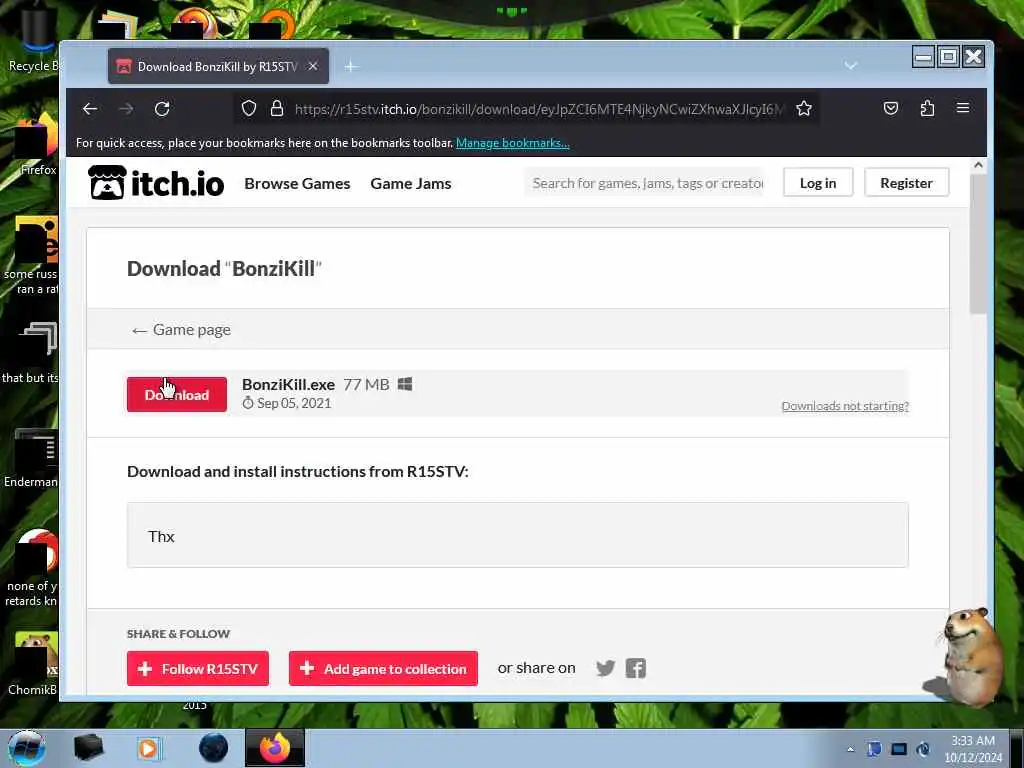Click the grayed forward arrow button
Image resolution: width=1024 pixels, height=768 pixels.
pyautogui.click(x=126, y=108)
